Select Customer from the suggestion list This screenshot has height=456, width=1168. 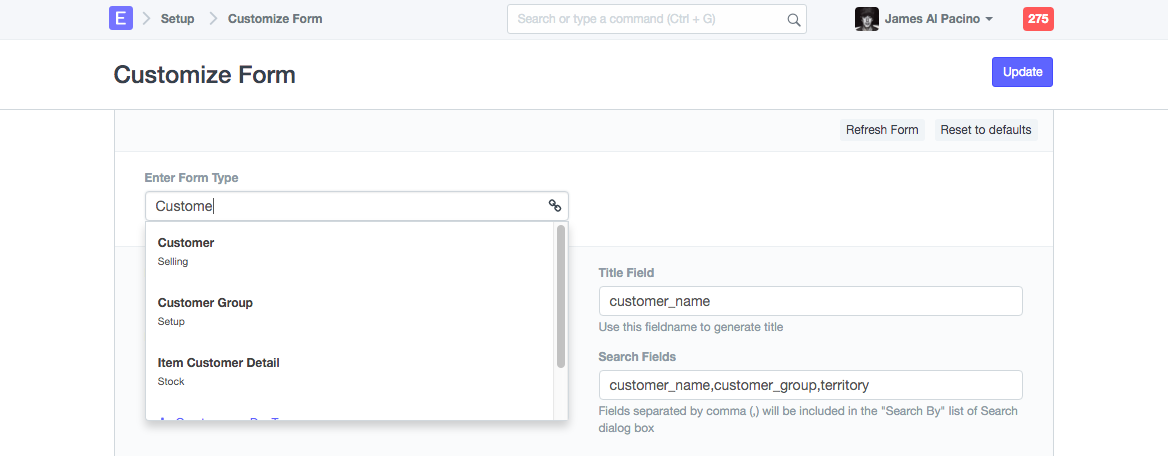[186, 251]
